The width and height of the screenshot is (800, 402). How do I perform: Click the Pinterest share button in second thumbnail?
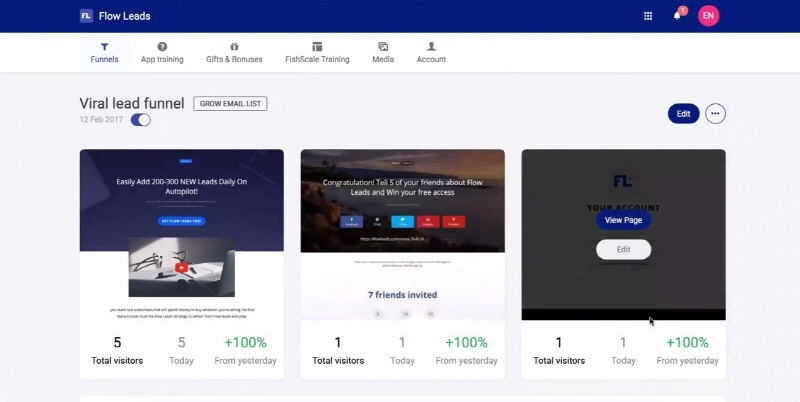tap(454, 221)
